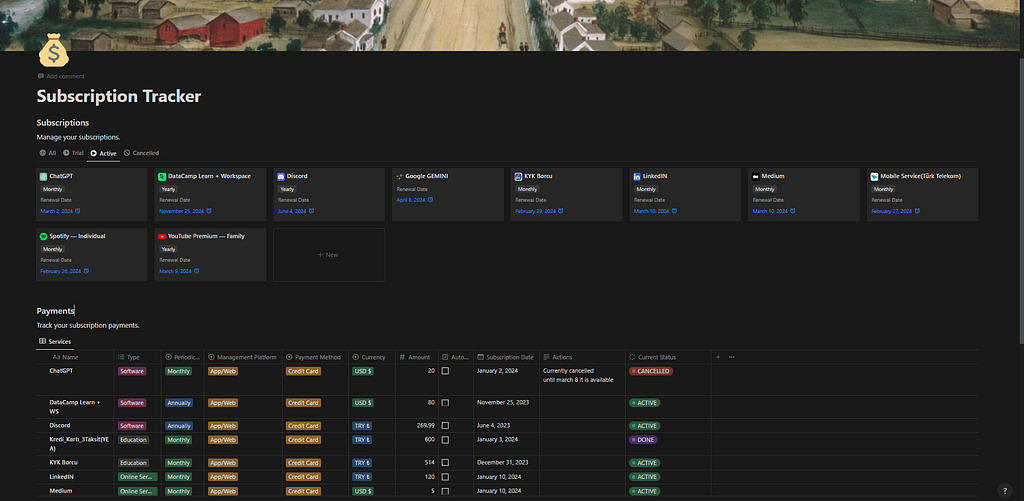Click the Add comment link
Viewport: 1024px width, 501px height.
(x=61, y=76)
